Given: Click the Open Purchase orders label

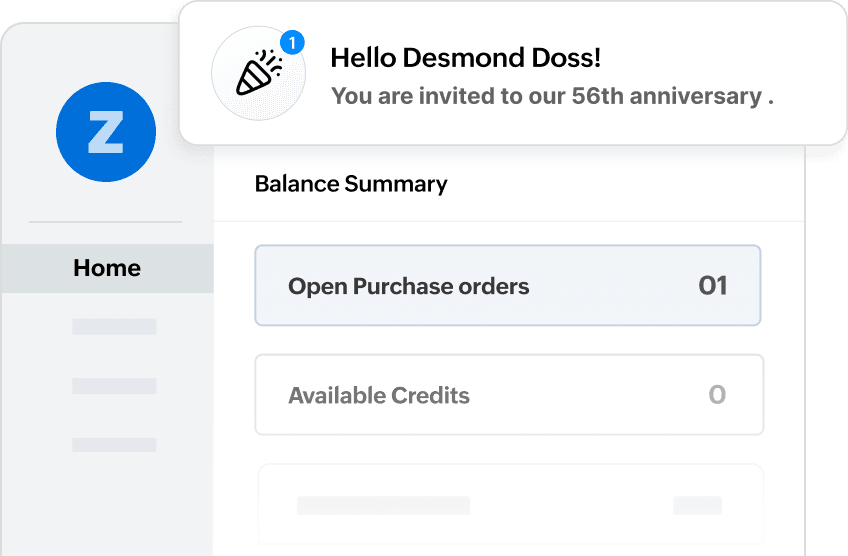Looking at the screenshot, I should coord(408,287).
